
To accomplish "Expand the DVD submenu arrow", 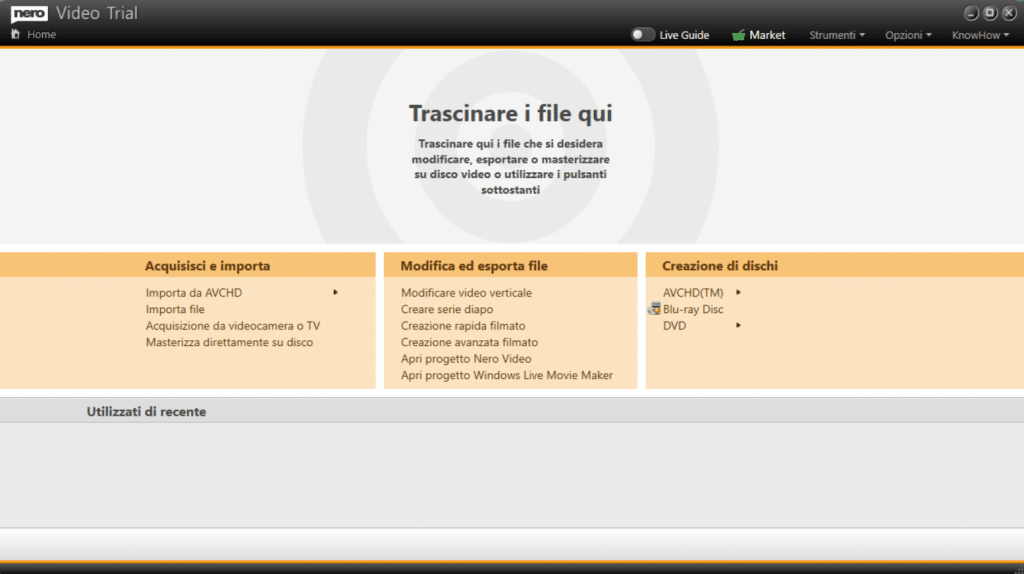I will click(x=739, y=325).
